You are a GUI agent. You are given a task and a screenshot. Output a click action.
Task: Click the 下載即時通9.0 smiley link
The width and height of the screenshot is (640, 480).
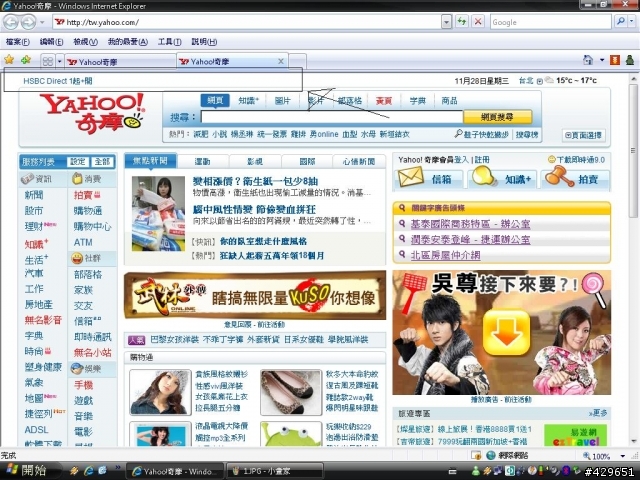576,160
